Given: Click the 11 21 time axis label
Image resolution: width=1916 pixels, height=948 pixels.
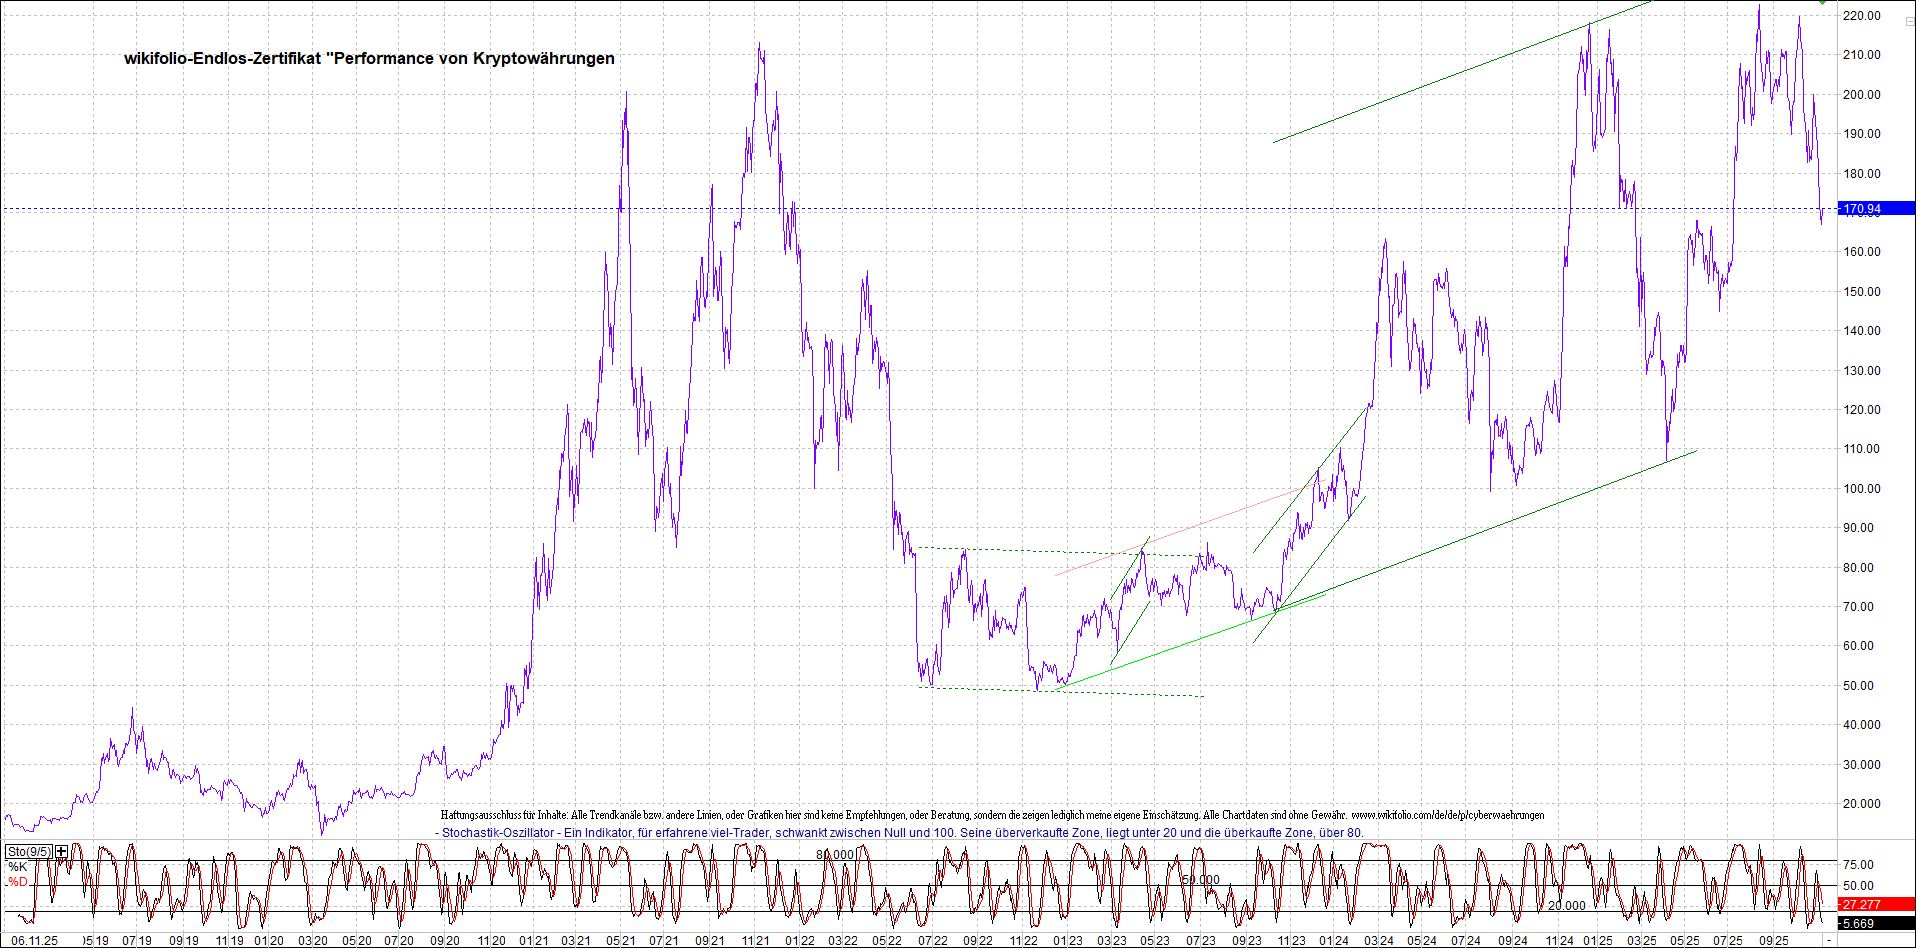Looking at the screenshot, I should click(x=755, y=941).
